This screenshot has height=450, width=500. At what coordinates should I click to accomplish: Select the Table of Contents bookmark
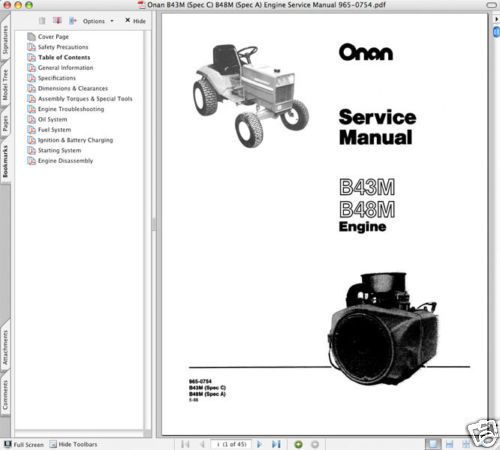(x=64, y=57)
